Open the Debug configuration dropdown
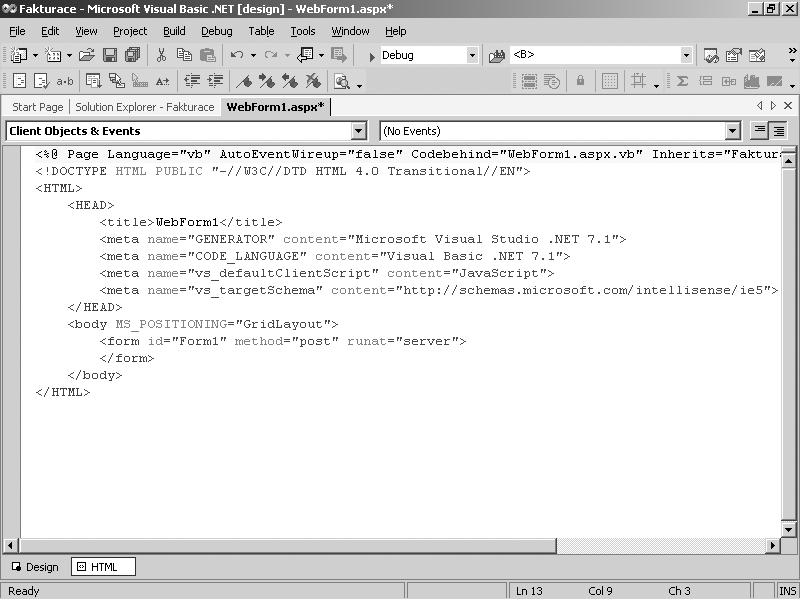800x600 pixels. tap(472, 55)
